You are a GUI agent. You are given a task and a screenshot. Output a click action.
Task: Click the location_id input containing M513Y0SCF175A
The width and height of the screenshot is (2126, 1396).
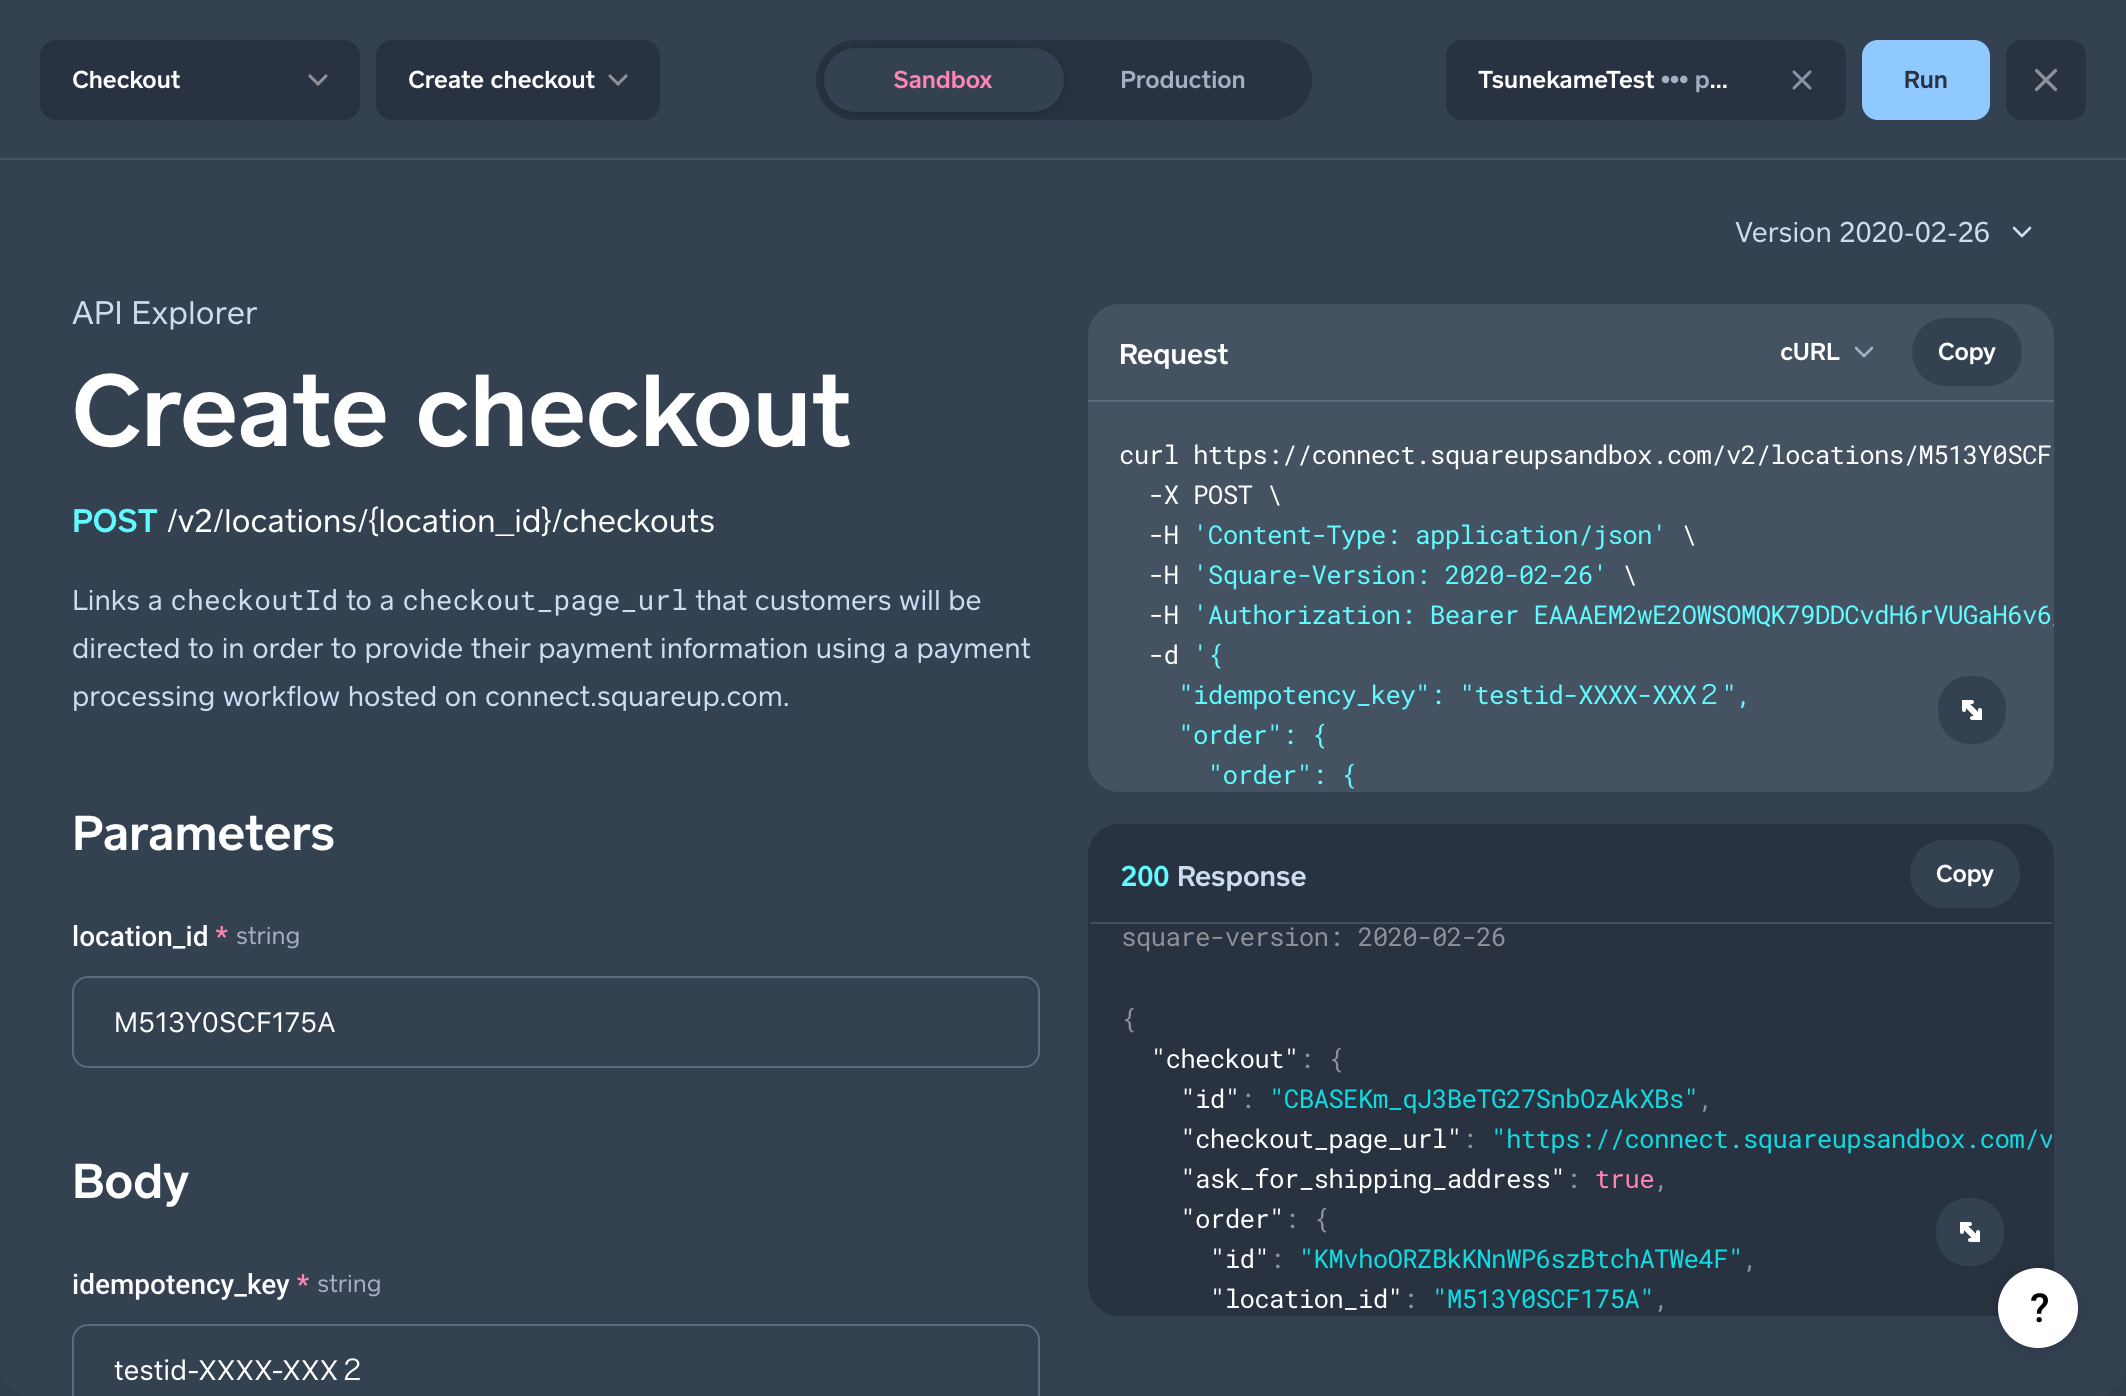[x=554, y=1022]
